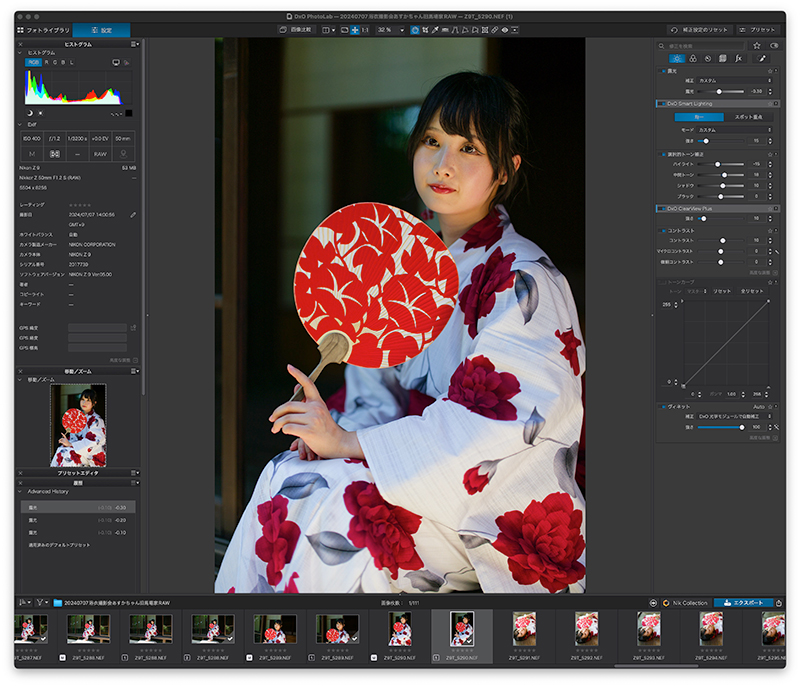Activate the hand pan tool in toolbar
Screen dimensions: 800x686
[415, 30]
